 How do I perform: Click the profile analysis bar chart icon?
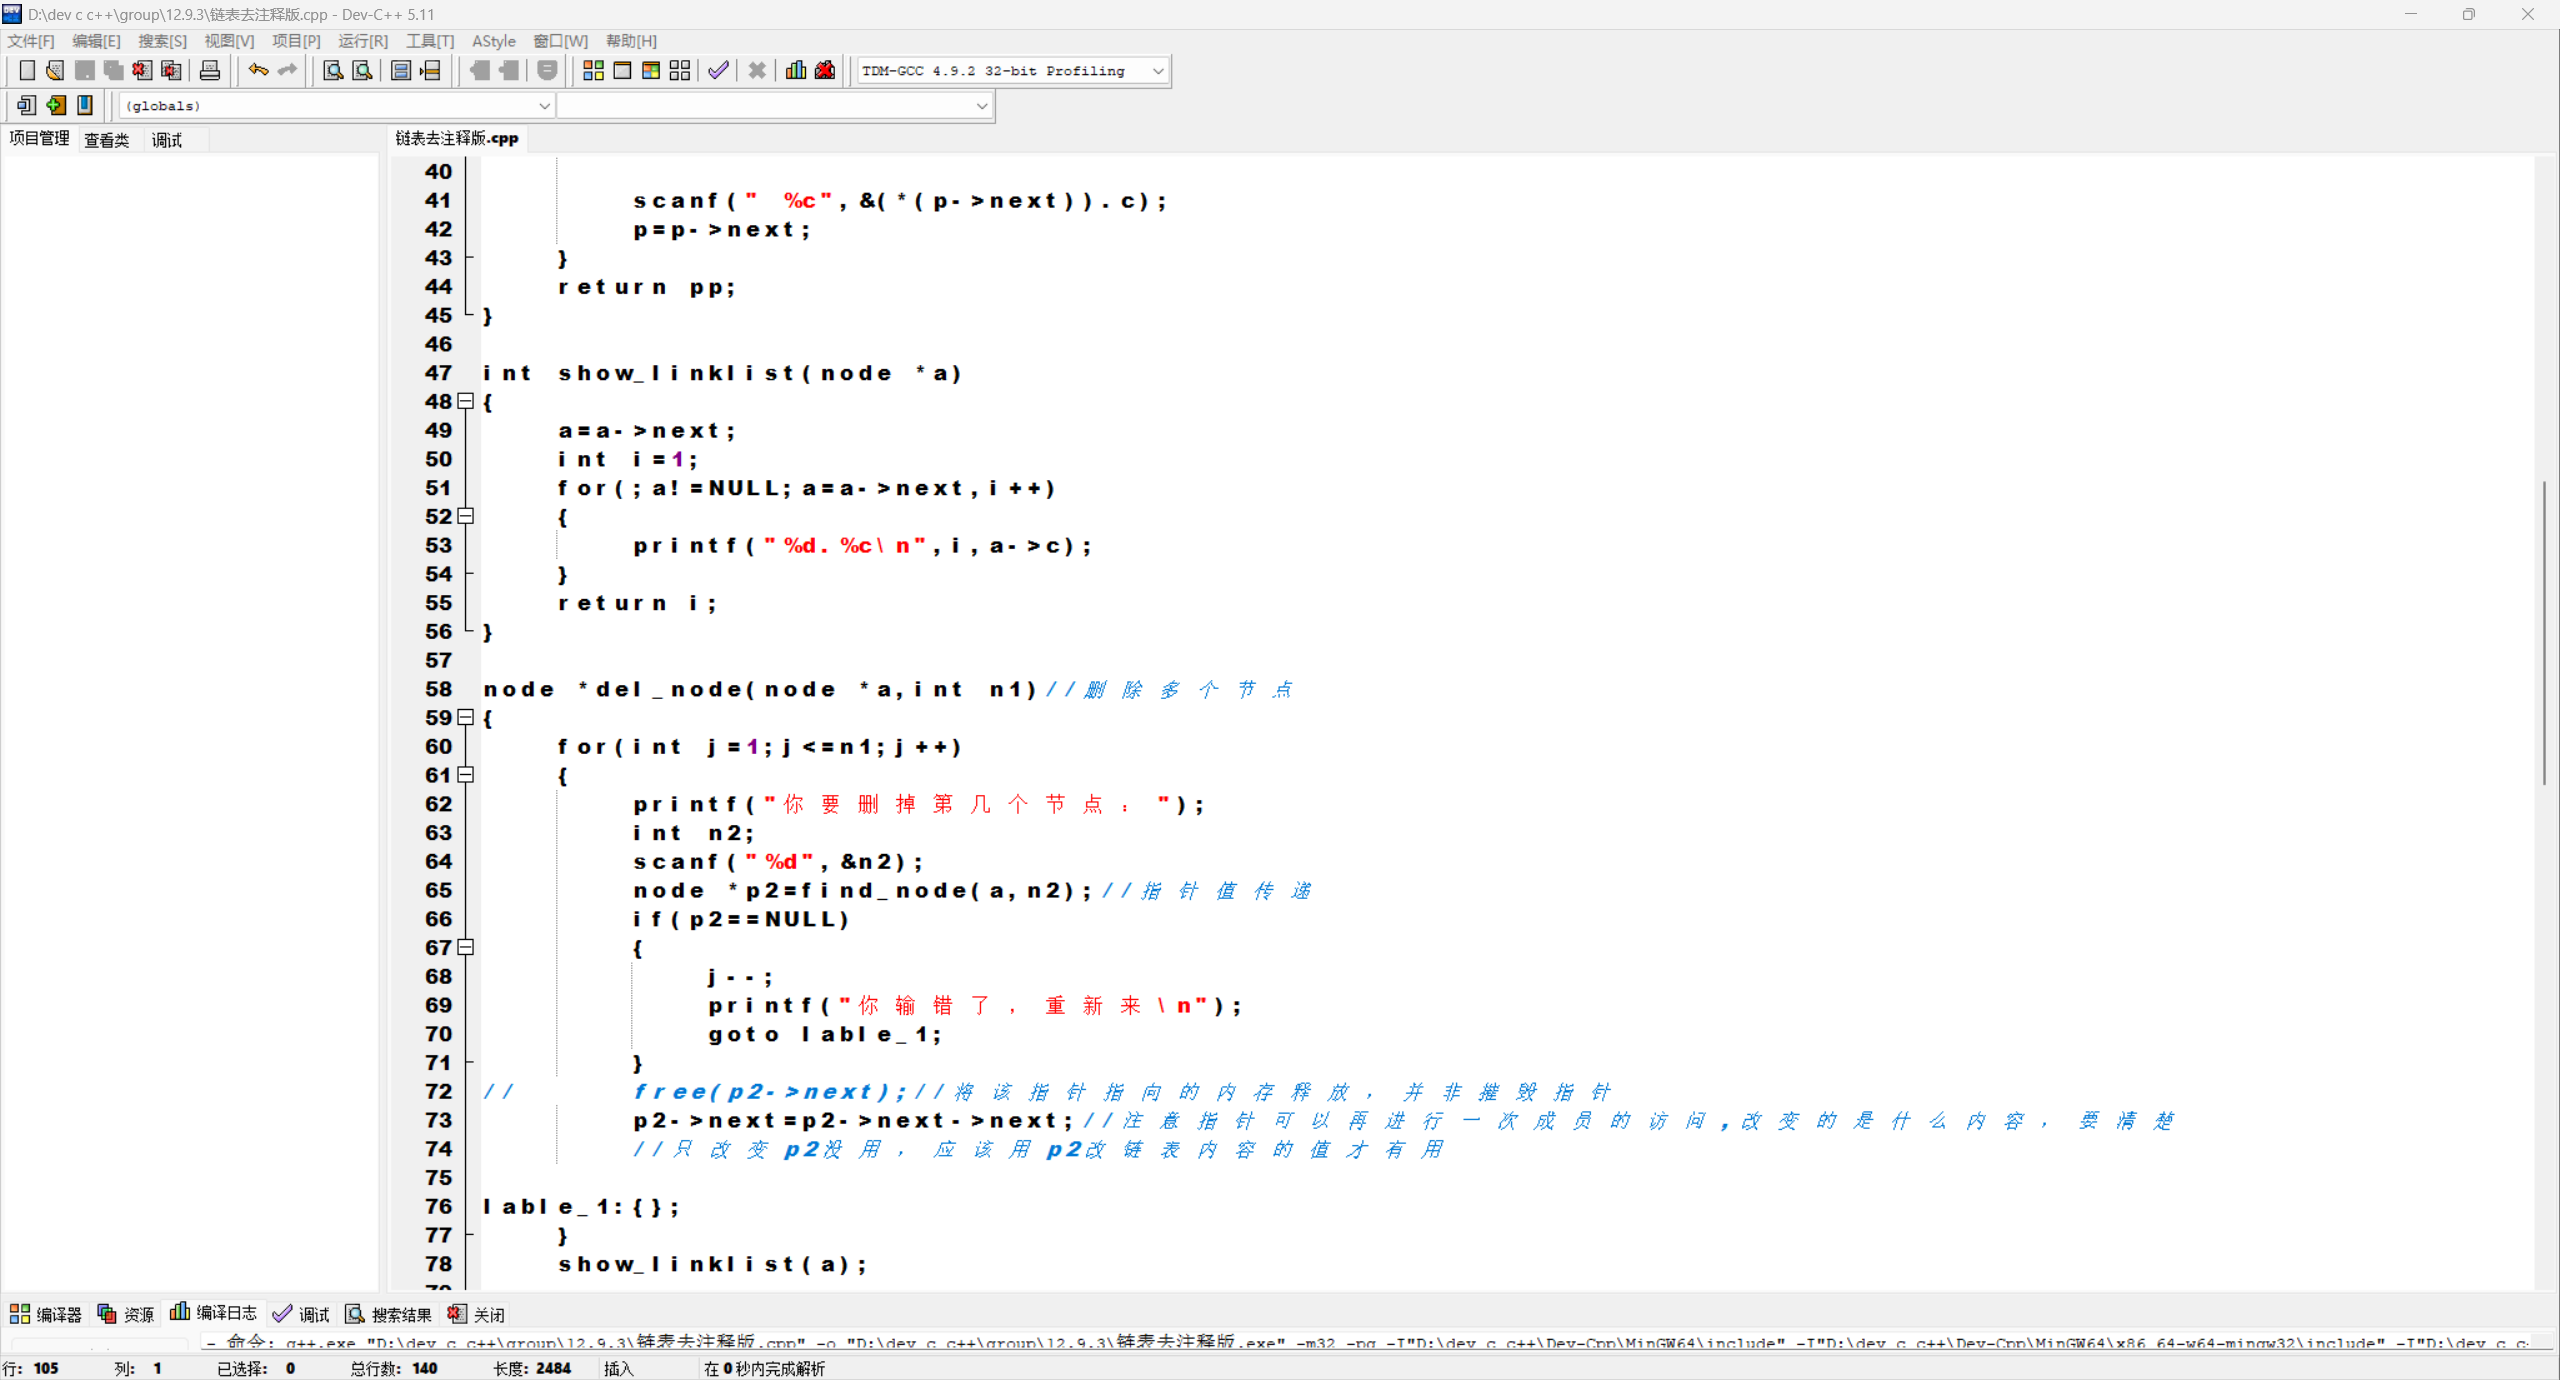[x=796, y=71]
